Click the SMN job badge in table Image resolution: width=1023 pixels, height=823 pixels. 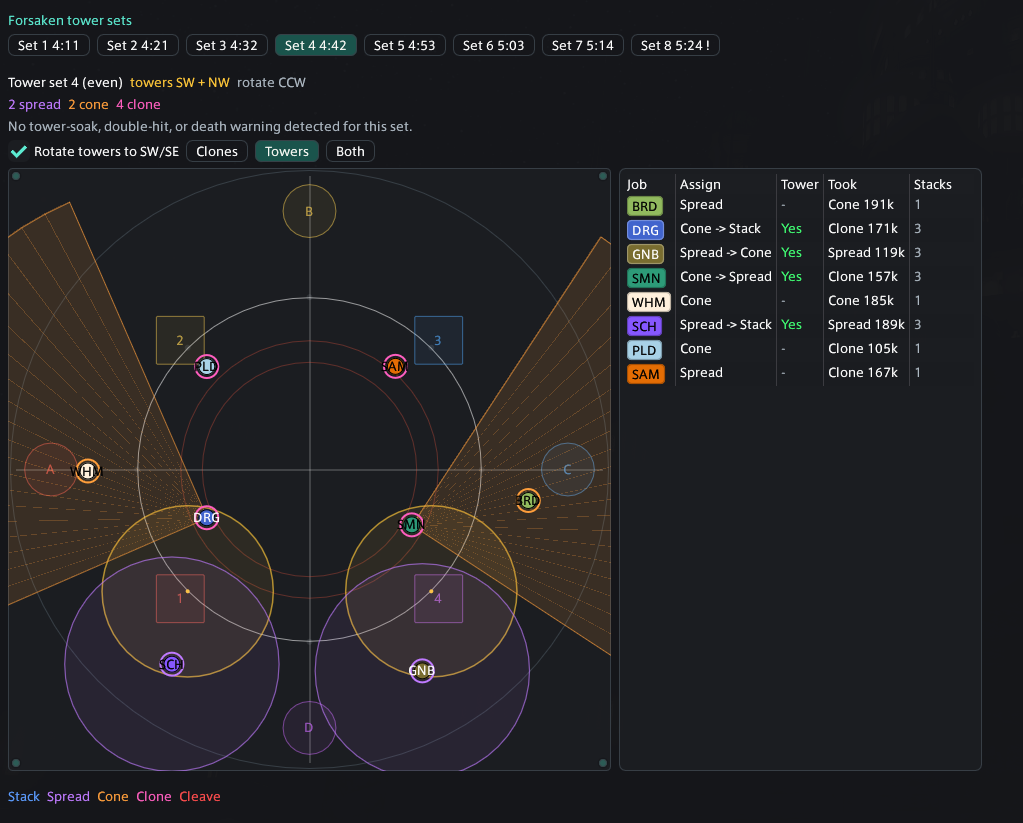click(x=646, y=279)
